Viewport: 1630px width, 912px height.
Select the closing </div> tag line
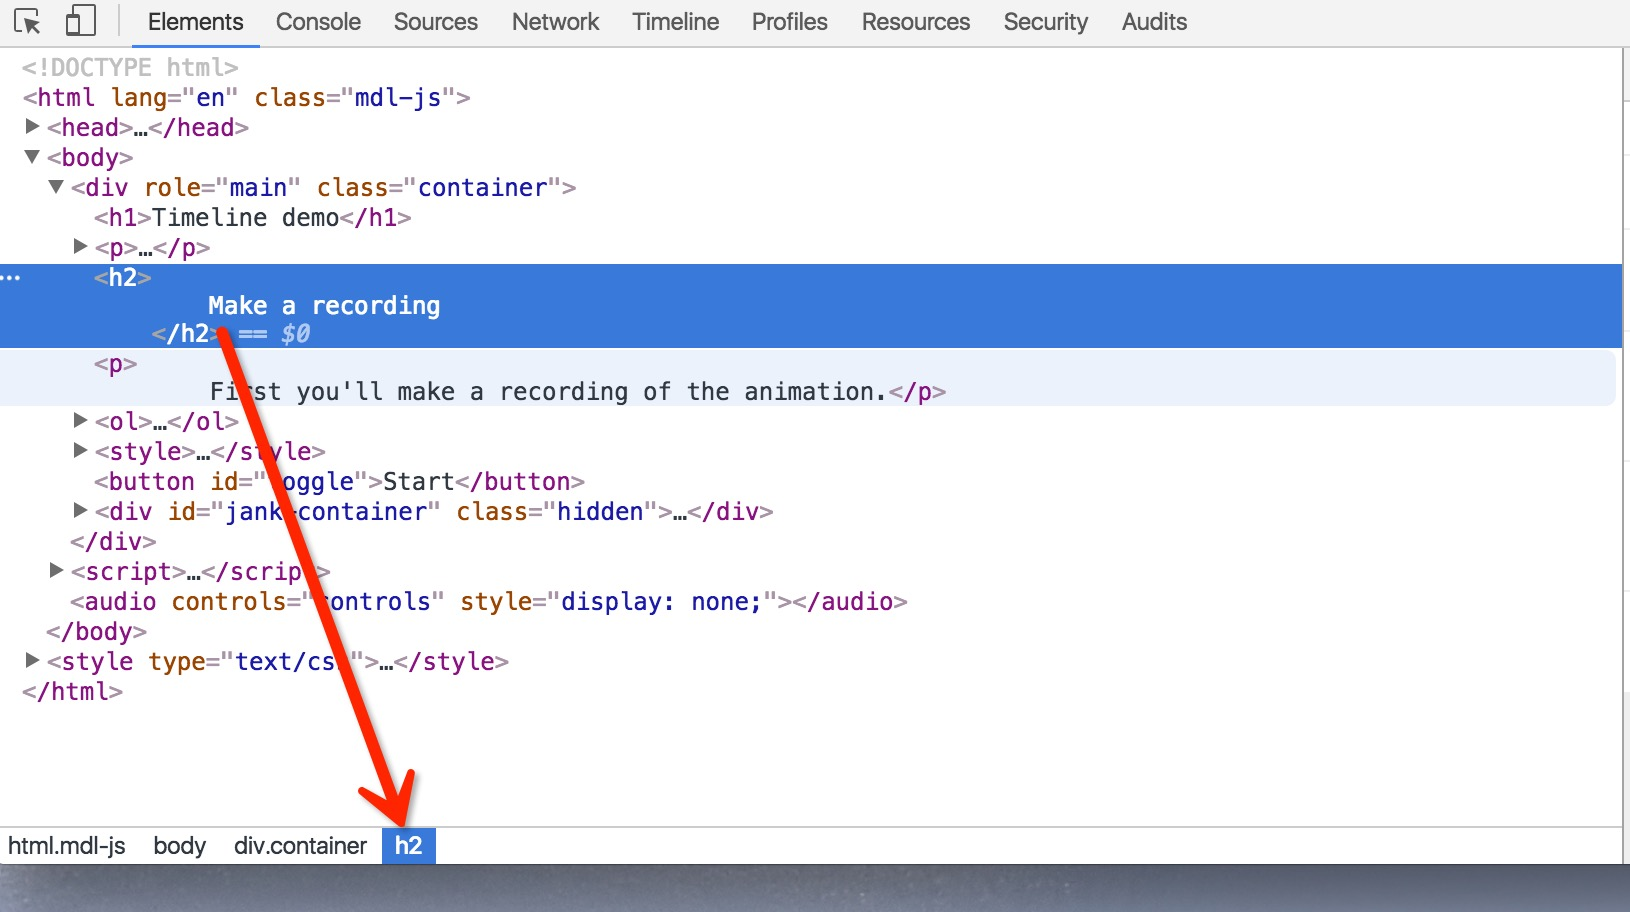coord(113,541)
